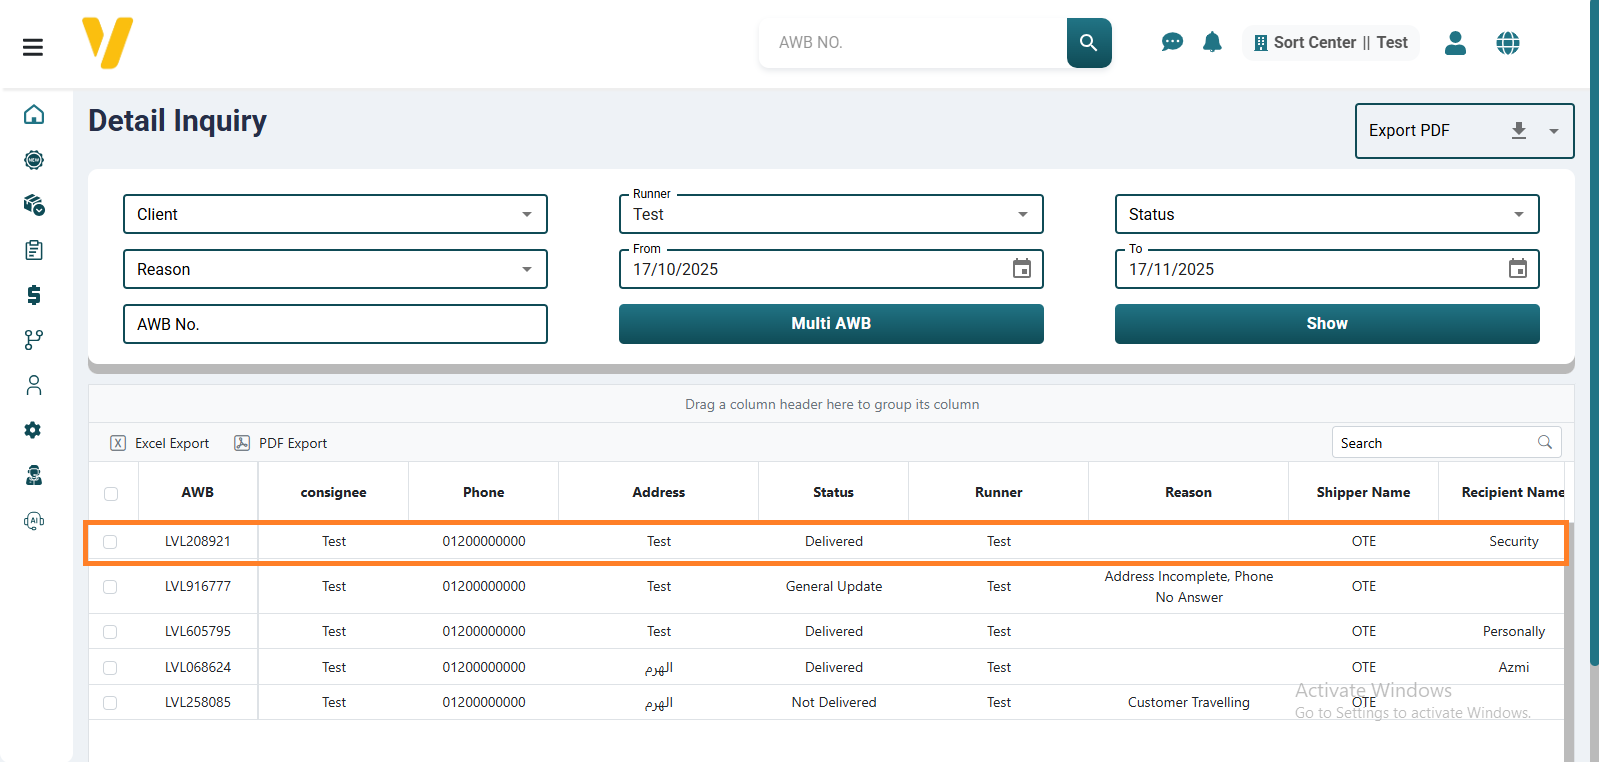Click the AWB search magnifier button
1599x762 pixels.
(x=1088, y=43)
